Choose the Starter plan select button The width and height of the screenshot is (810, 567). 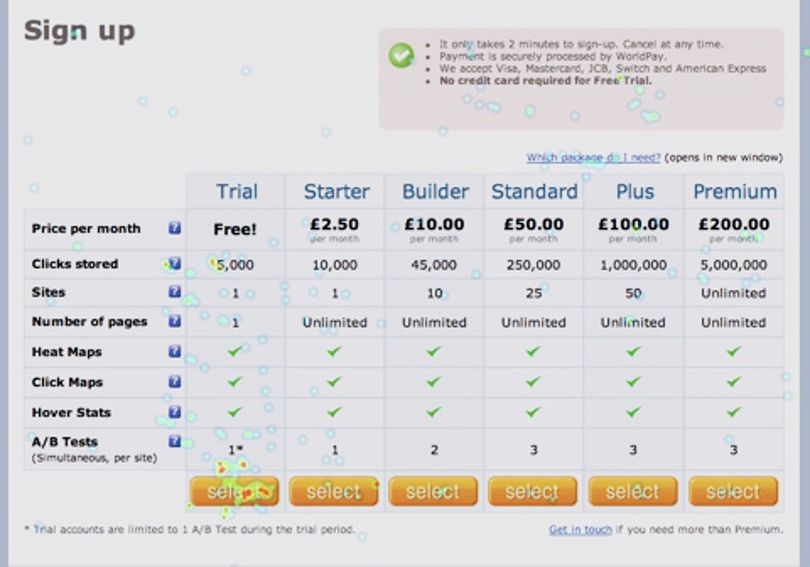point(334,491)
